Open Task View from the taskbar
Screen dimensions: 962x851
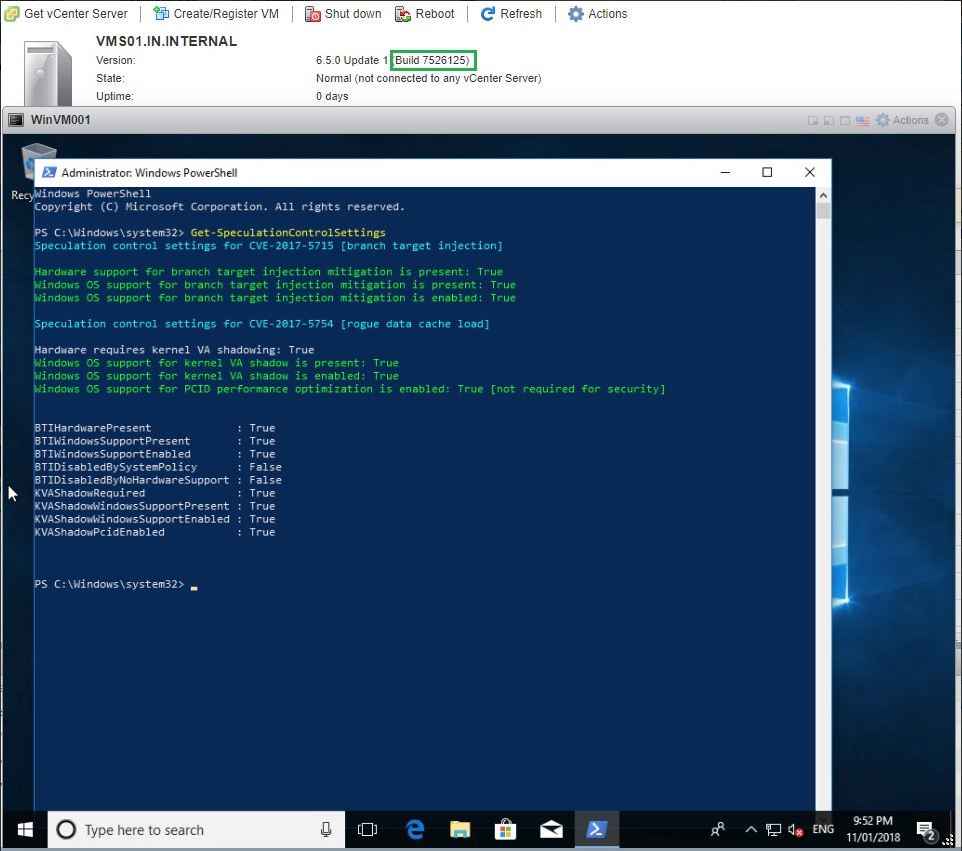pyautogui.click(x=367, y=830)
